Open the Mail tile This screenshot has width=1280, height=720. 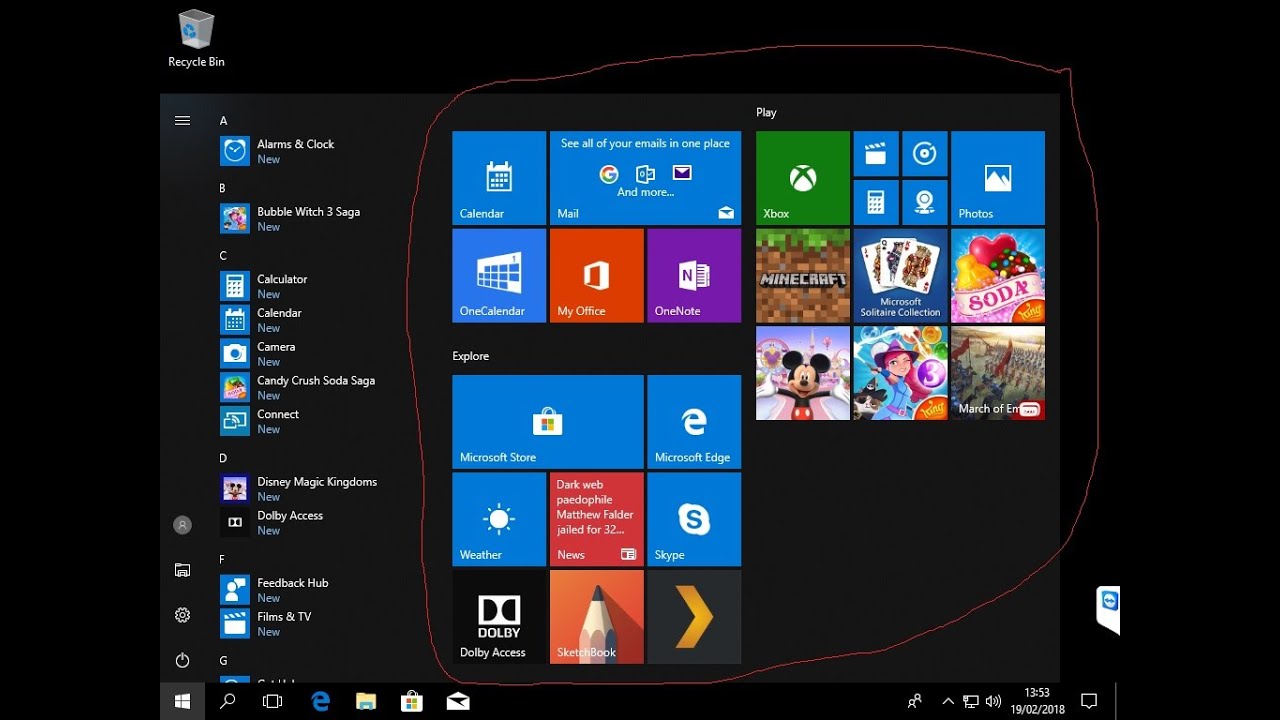point(645,178)
